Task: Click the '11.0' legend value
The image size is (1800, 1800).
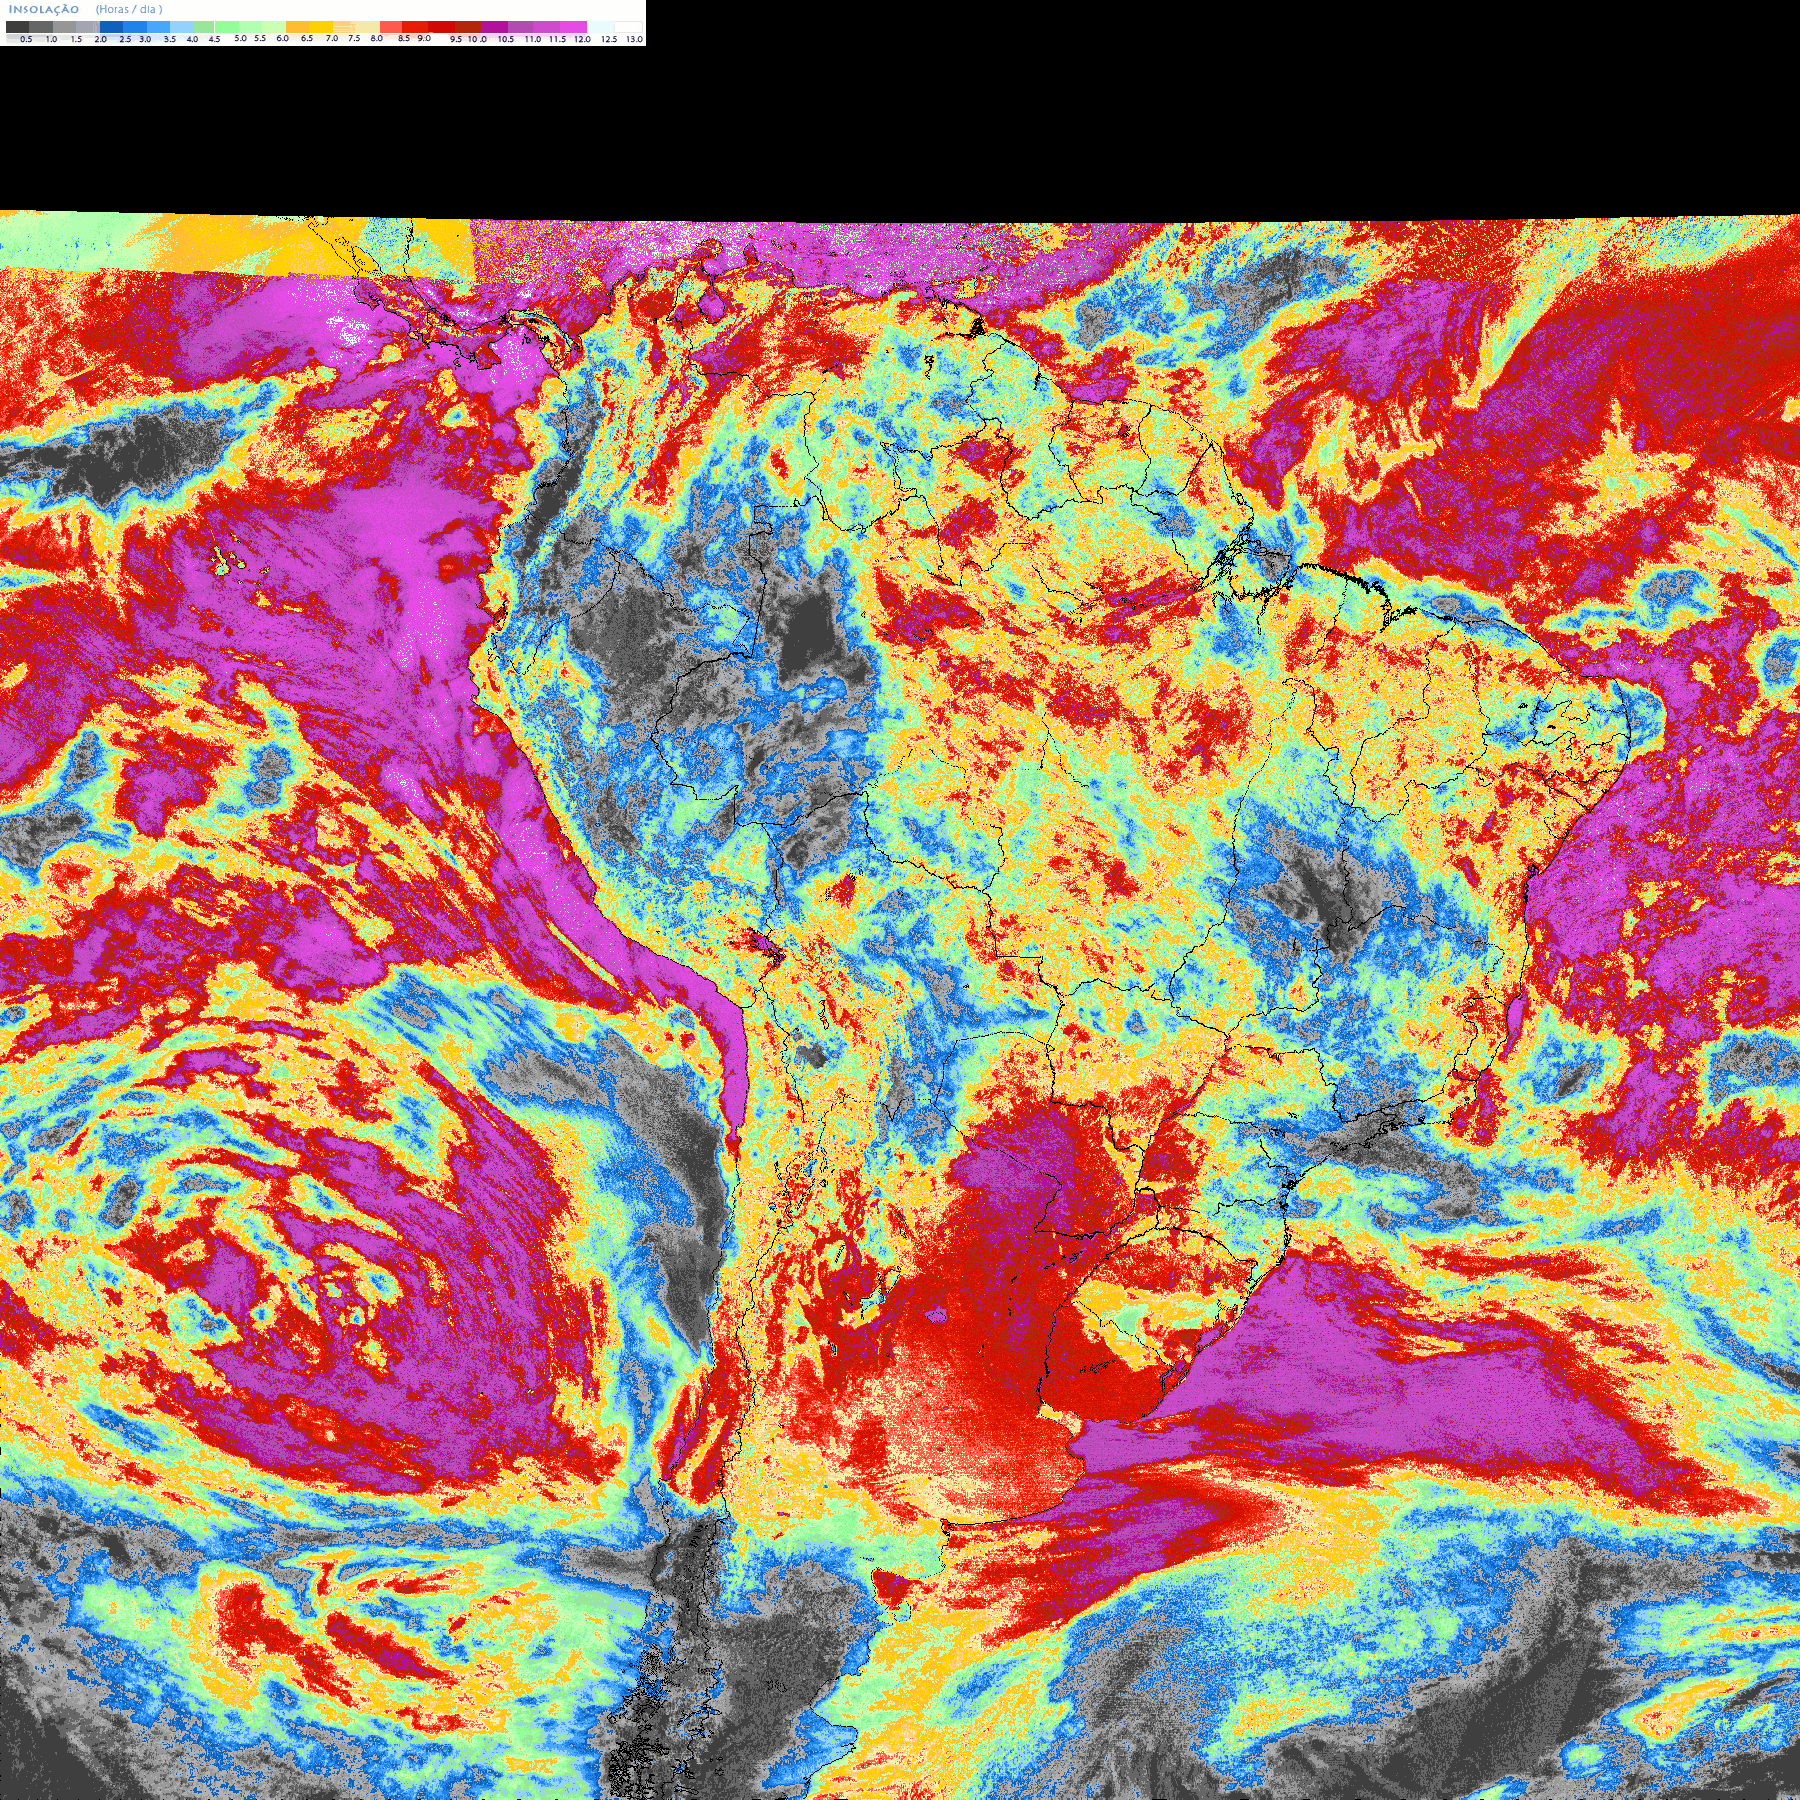Action: point(533,39)
